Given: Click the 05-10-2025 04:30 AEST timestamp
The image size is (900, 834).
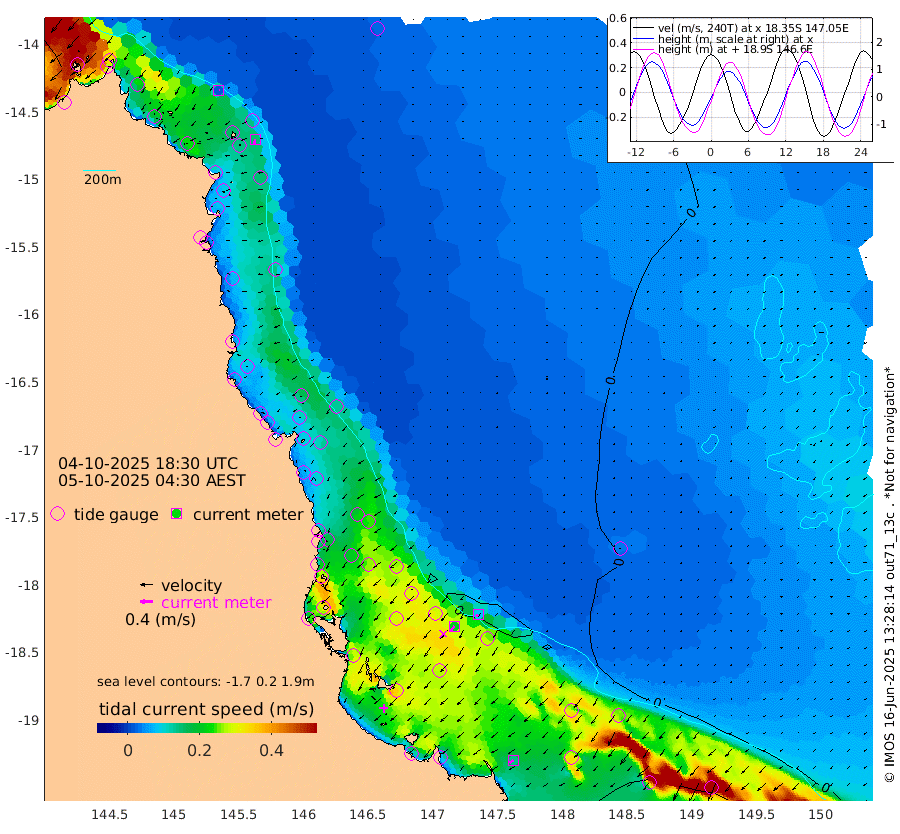Looking at the screenshot, I should pyautogui.click(x=152, y=480).
